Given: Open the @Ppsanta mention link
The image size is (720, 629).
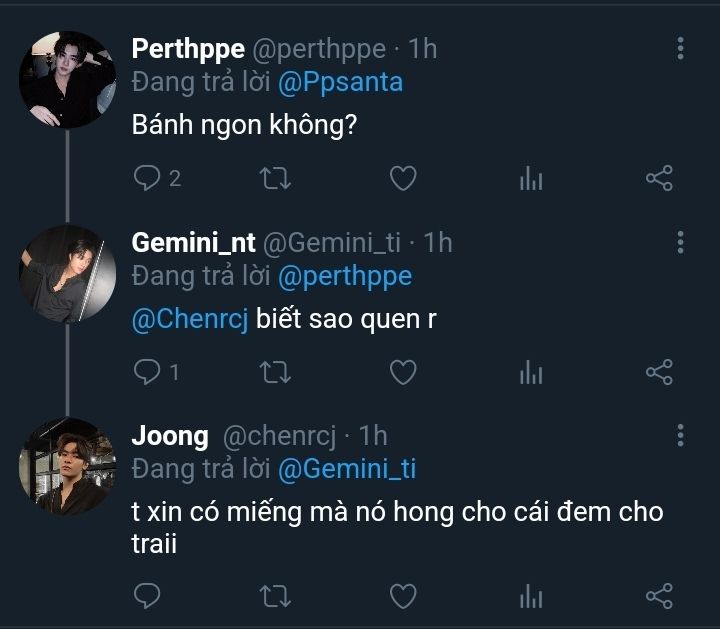Looking at the screenshot, I should (341, 82).
